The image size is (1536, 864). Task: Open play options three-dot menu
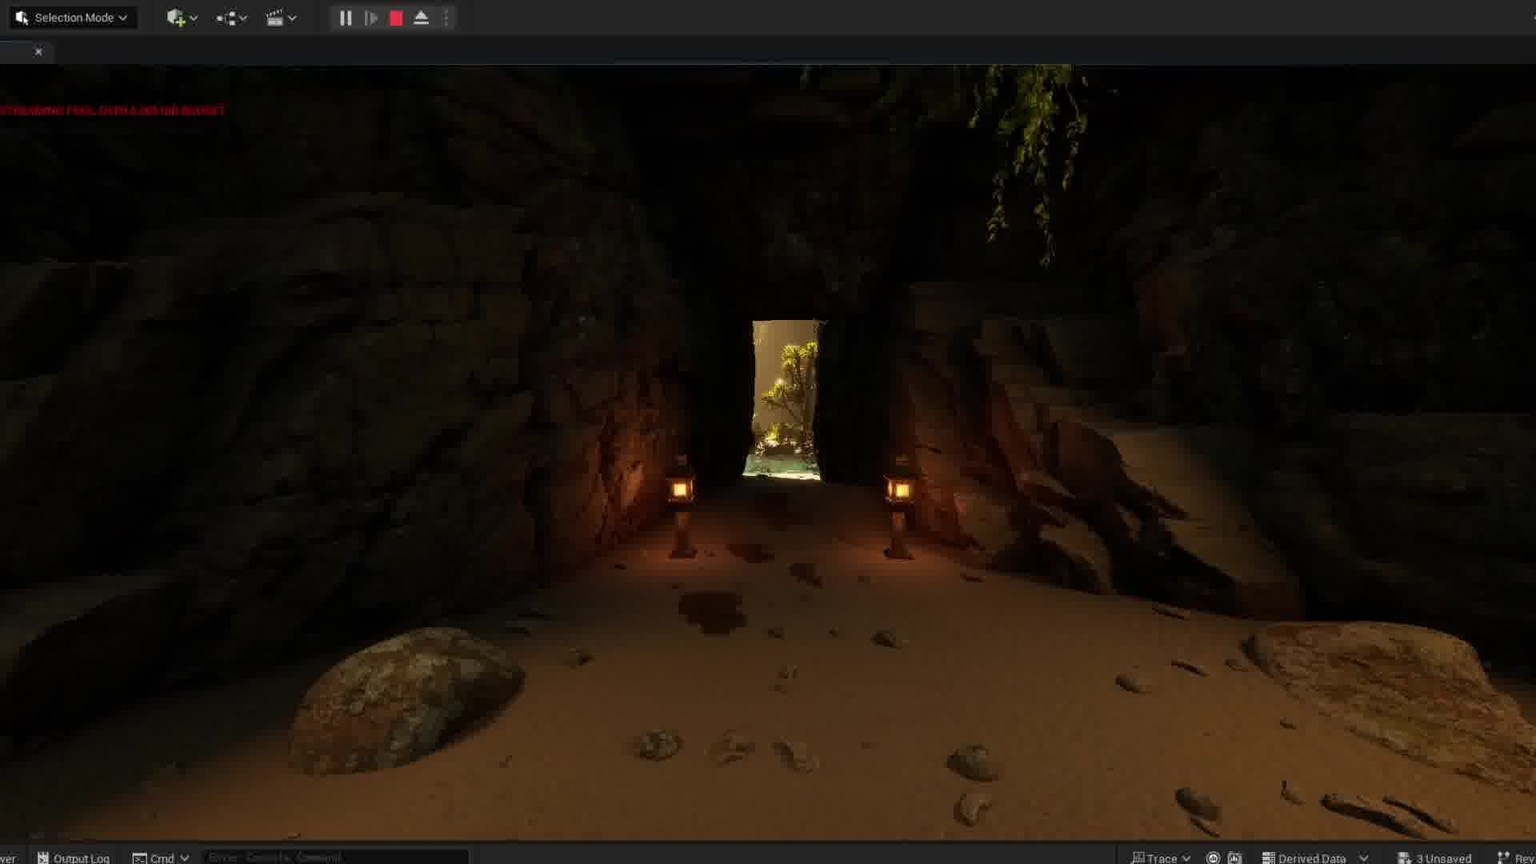[447, 18]
